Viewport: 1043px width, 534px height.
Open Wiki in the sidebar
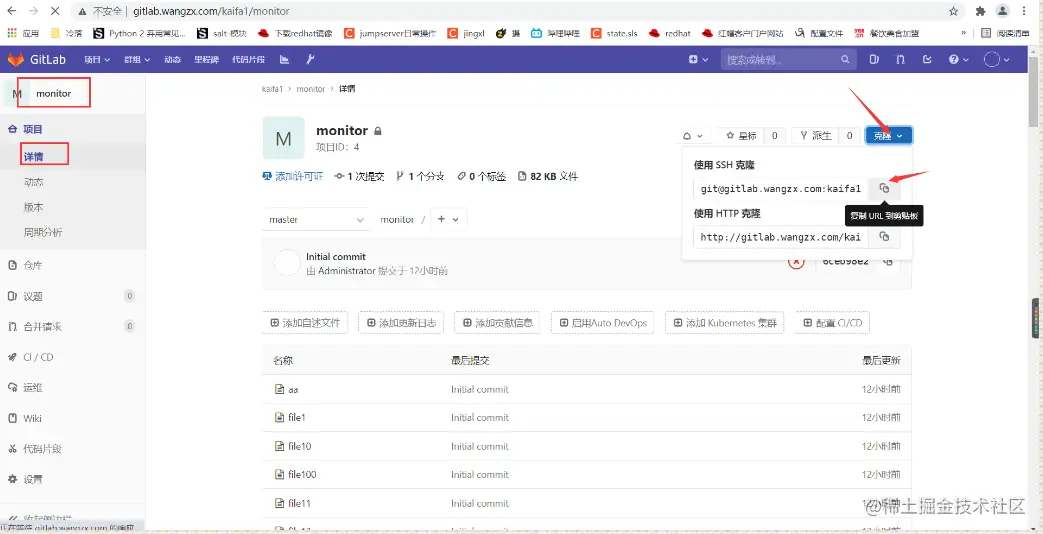[33, 418]
